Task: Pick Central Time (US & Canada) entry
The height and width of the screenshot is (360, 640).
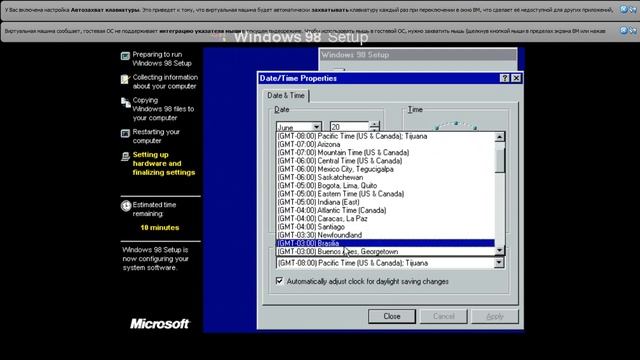Action: (385, 161)
